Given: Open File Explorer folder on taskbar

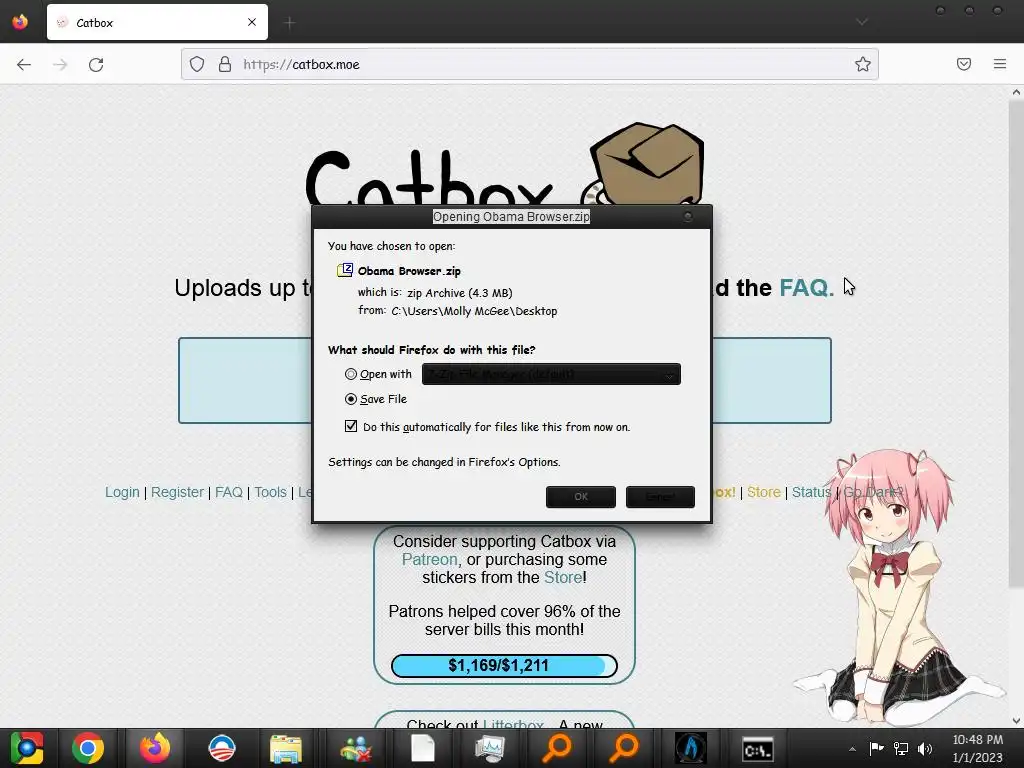Looking at the screenshot, I should point(286,748).
